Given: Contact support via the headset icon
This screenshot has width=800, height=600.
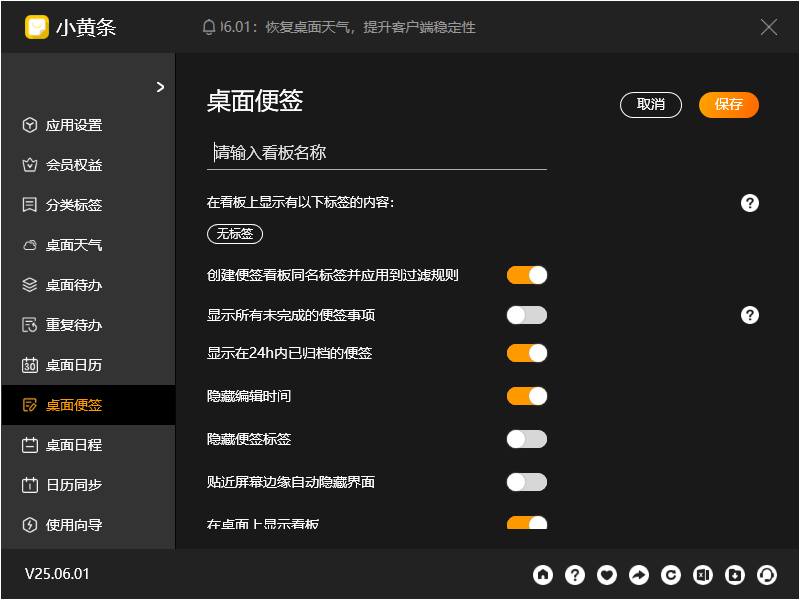Looking at the screenshot, I should [x=767, y=575].
